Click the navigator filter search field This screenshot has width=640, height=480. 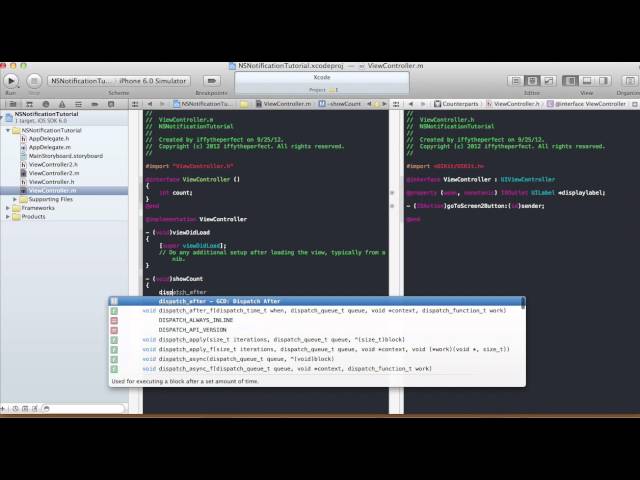pos(83,408)
